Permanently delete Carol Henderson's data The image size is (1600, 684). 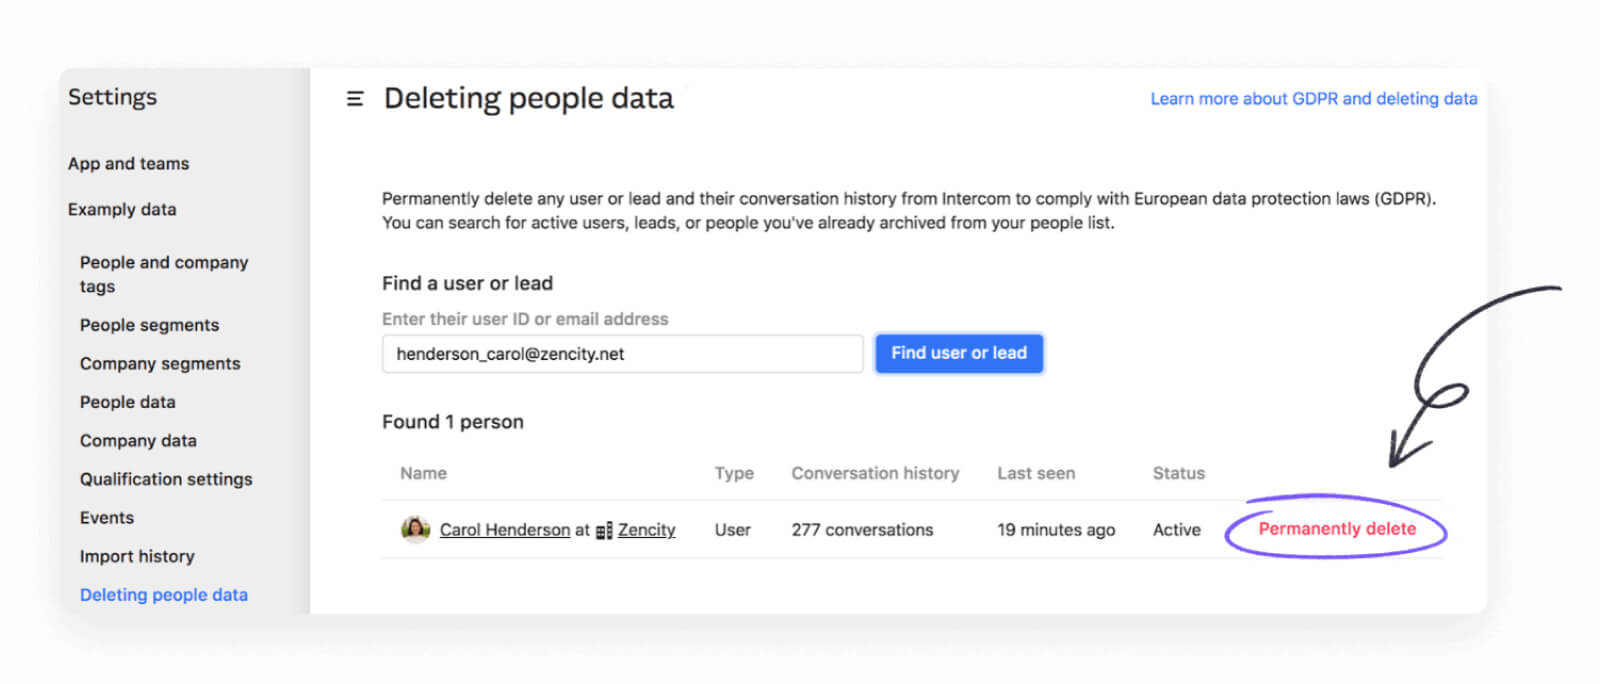[1338, 529]
